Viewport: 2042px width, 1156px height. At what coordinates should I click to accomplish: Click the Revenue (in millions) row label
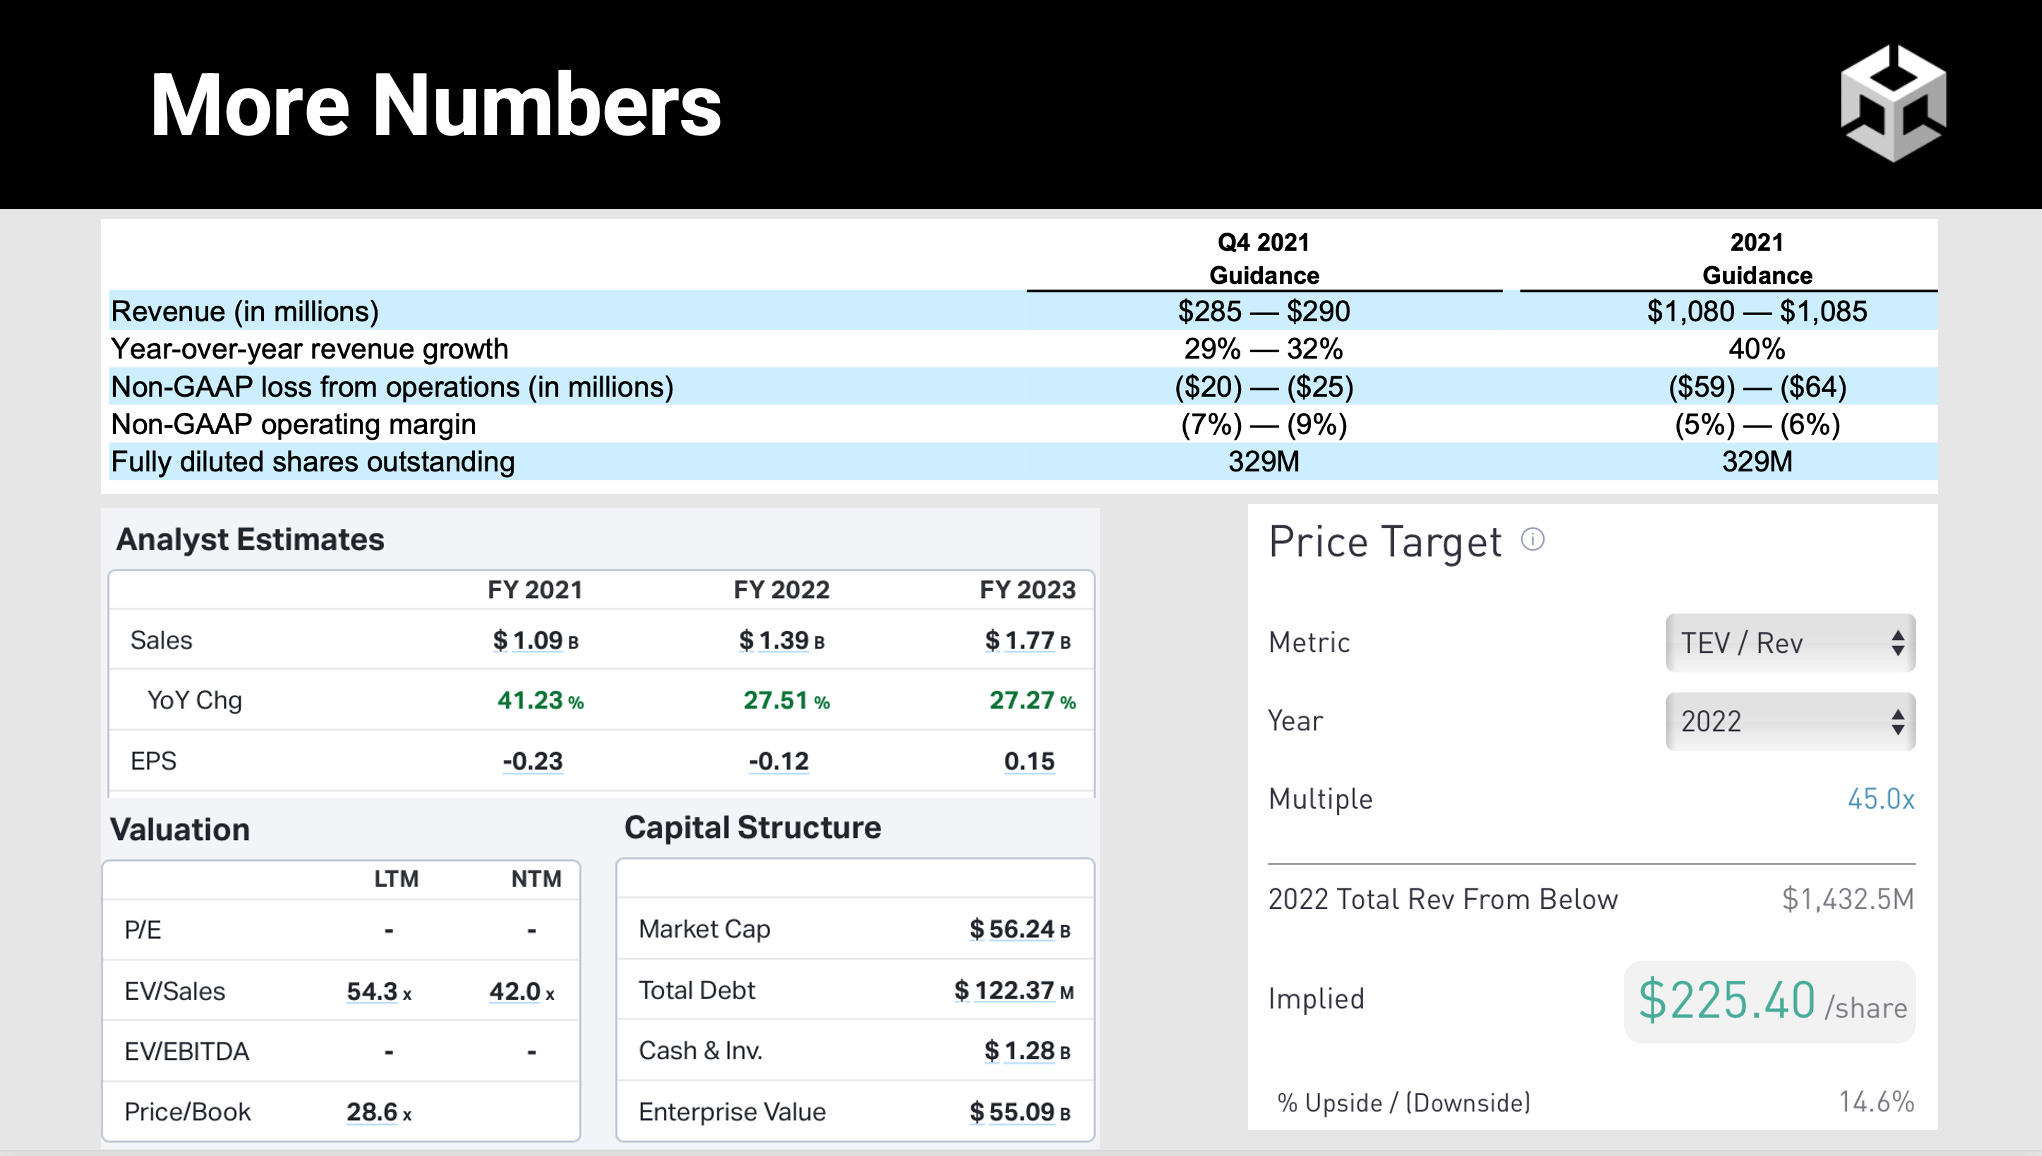[x=245, y=312]
